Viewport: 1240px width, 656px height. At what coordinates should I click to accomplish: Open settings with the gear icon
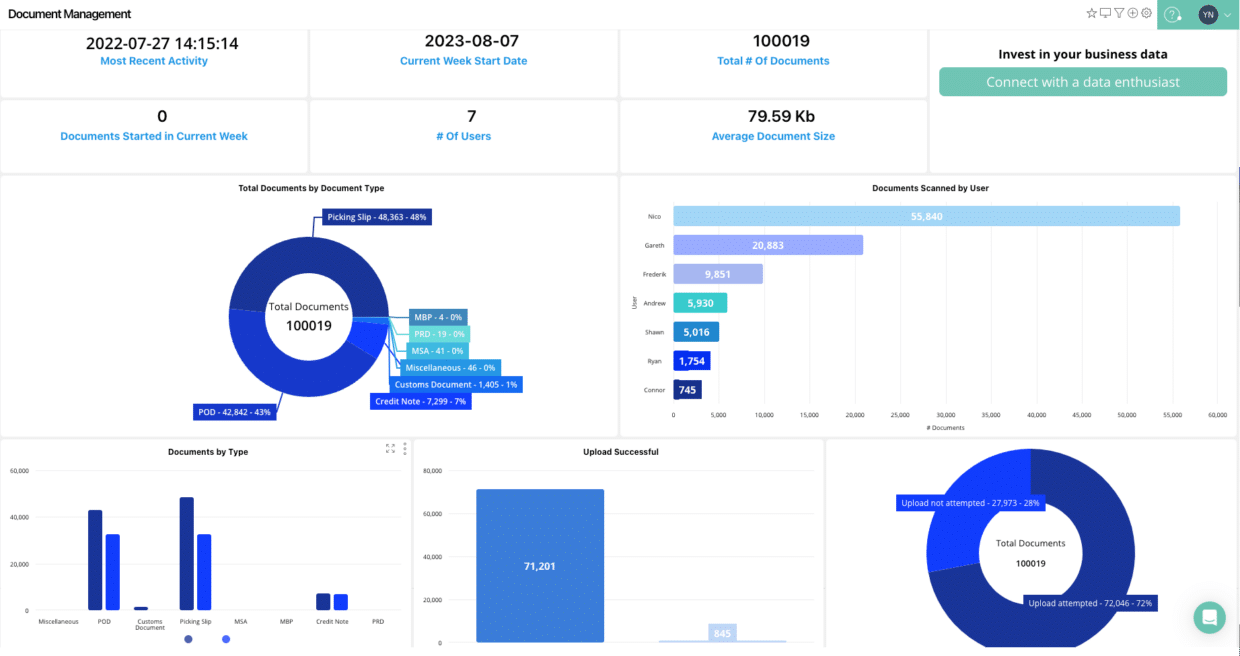tap(1146, 14)
